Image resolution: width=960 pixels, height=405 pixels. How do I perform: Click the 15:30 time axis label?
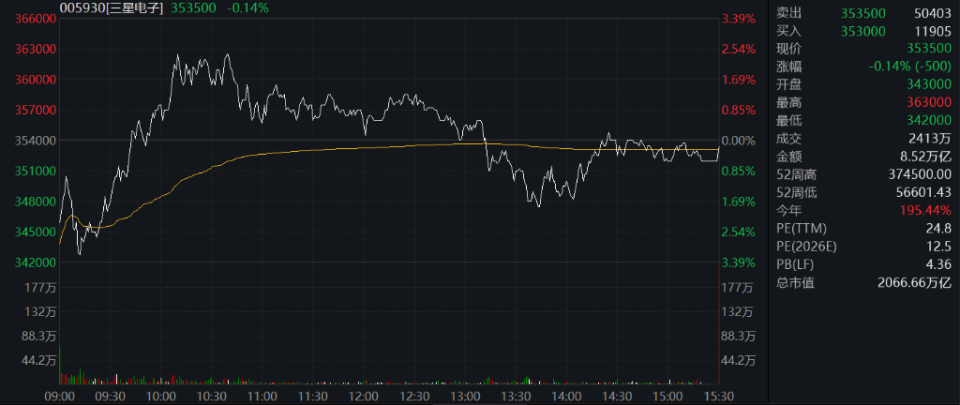pos(718,395)
